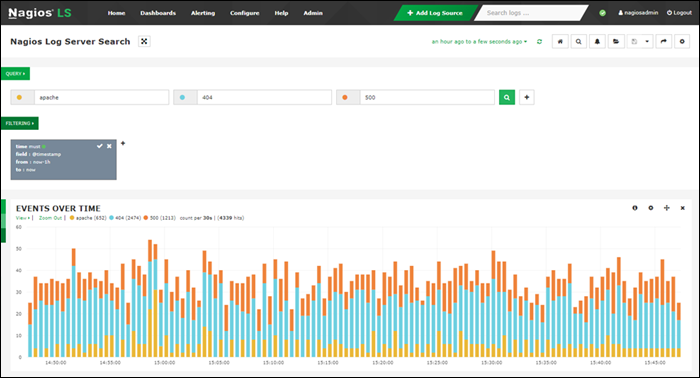Click the orange color dot of 500 query
The height and width of the screenshot is (378, 700).
point(345,97)
